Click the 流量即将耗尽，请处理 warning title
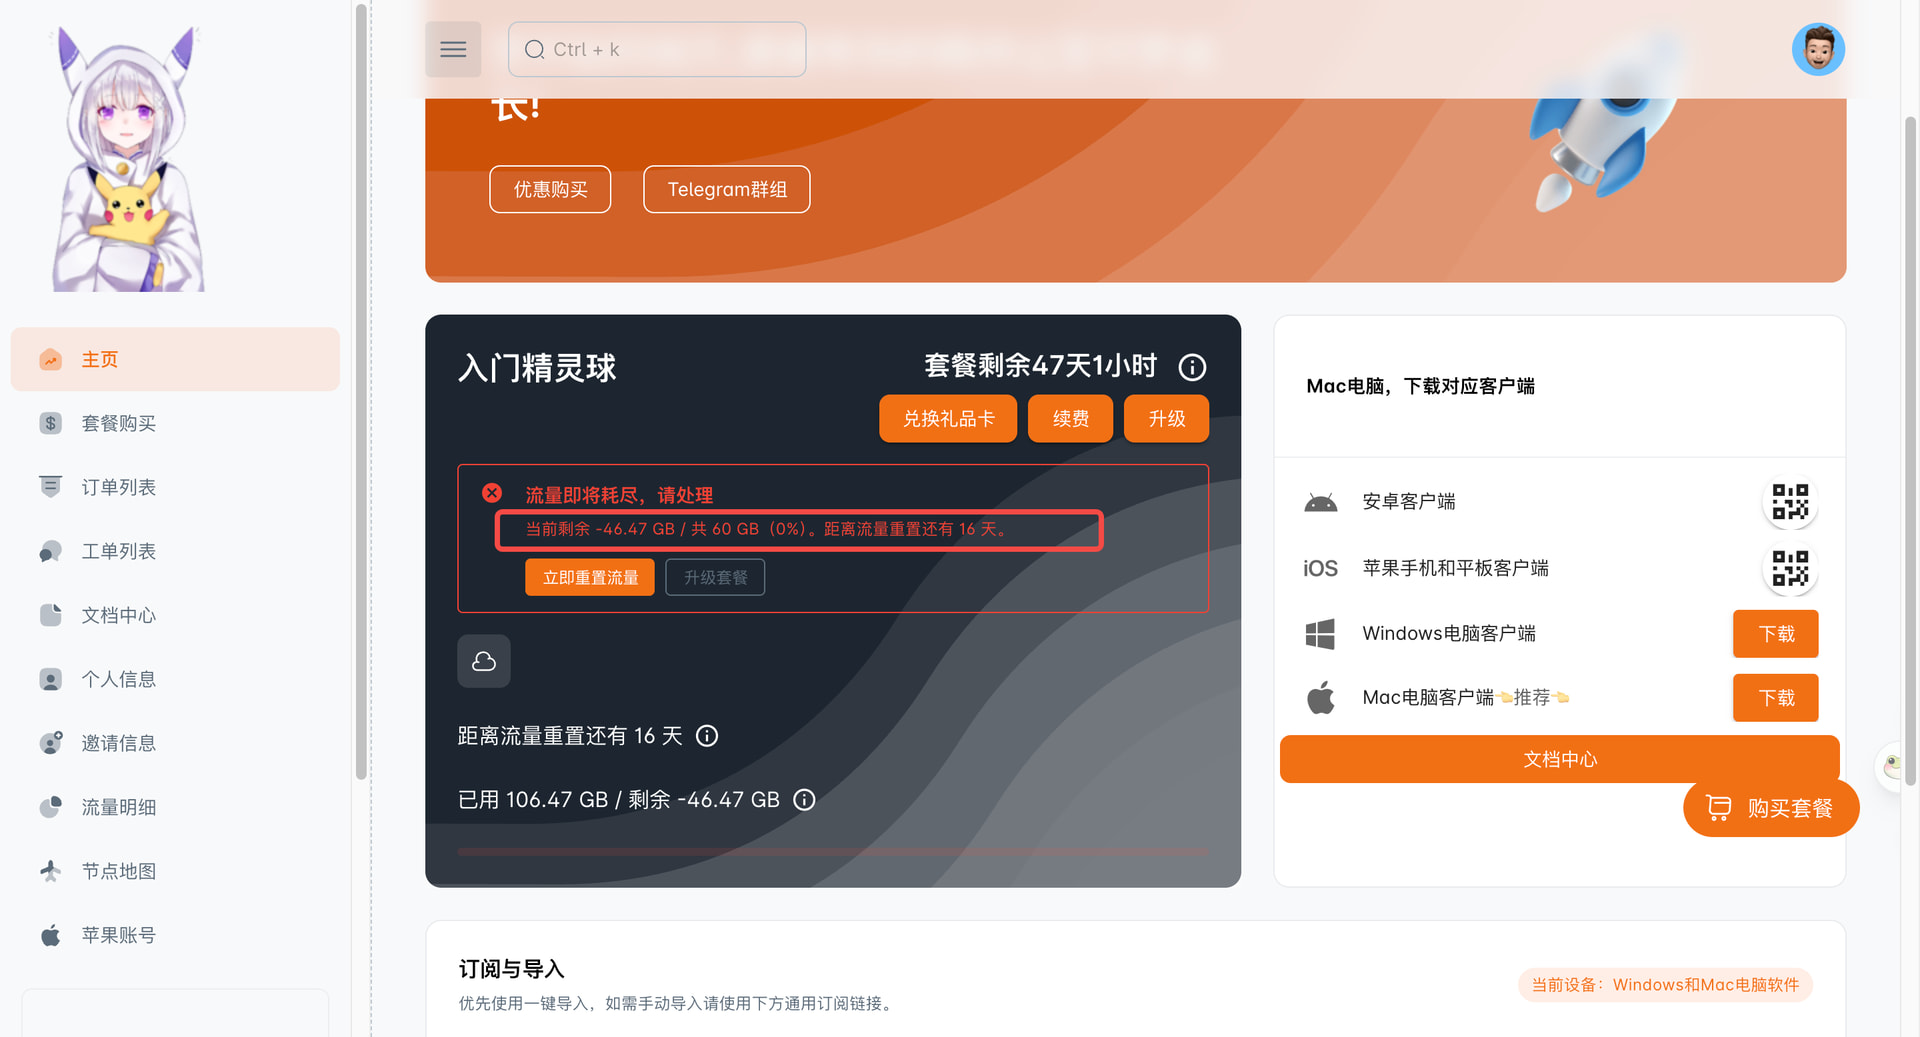Viewport: 1920px width, 1037px height. click(x=619, y=495)
